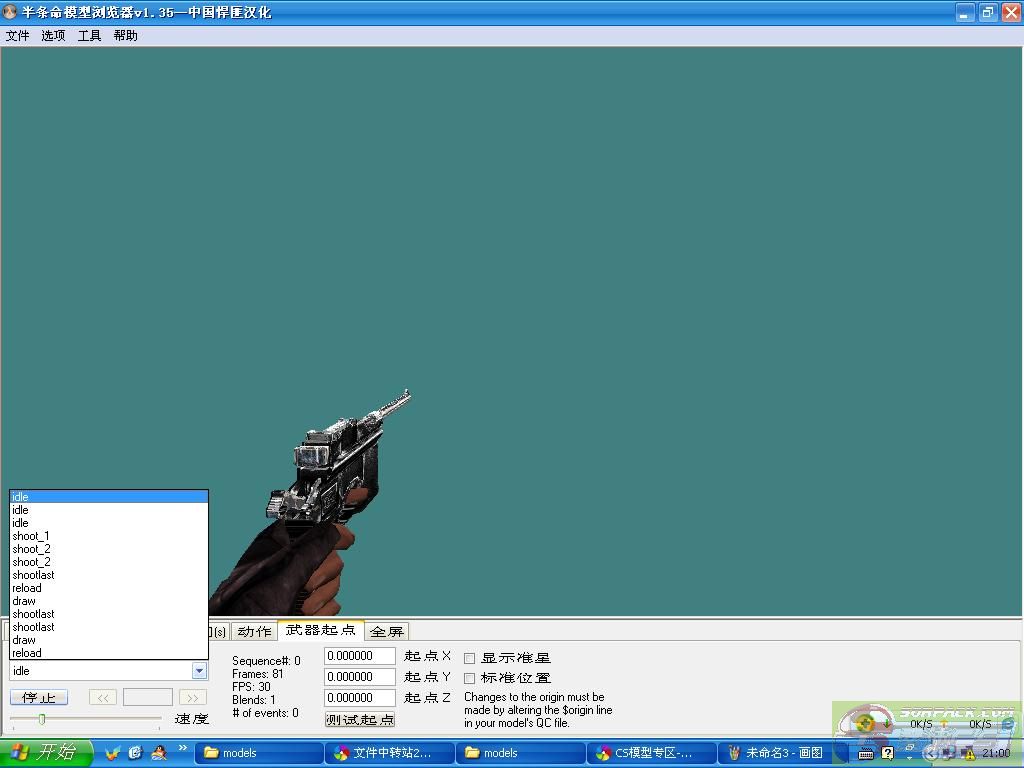Viewport: 1024px width, 768px height.
Task: Open the 工具 menu
Action: pos(89,35)
